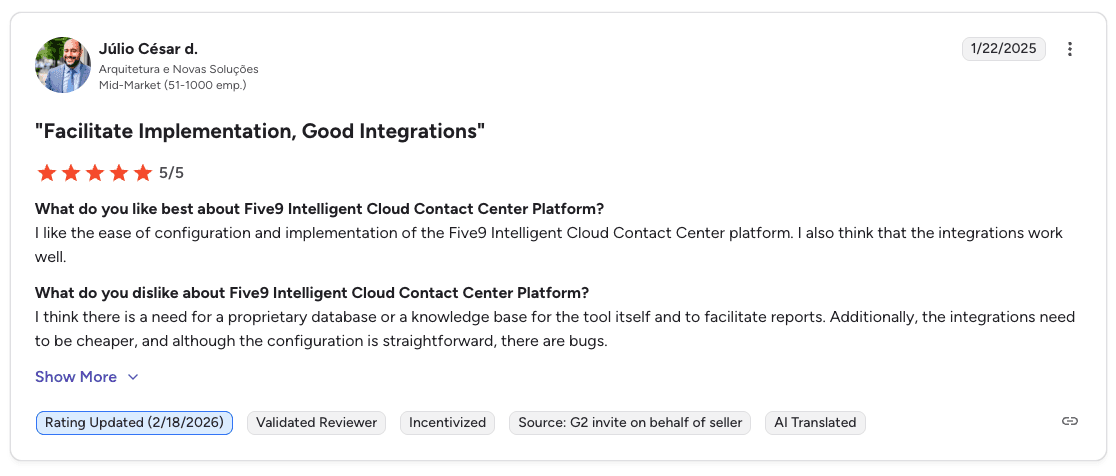Select the Incentivized tag
The width and height of the screenshot is (1116, 476).
447,422
